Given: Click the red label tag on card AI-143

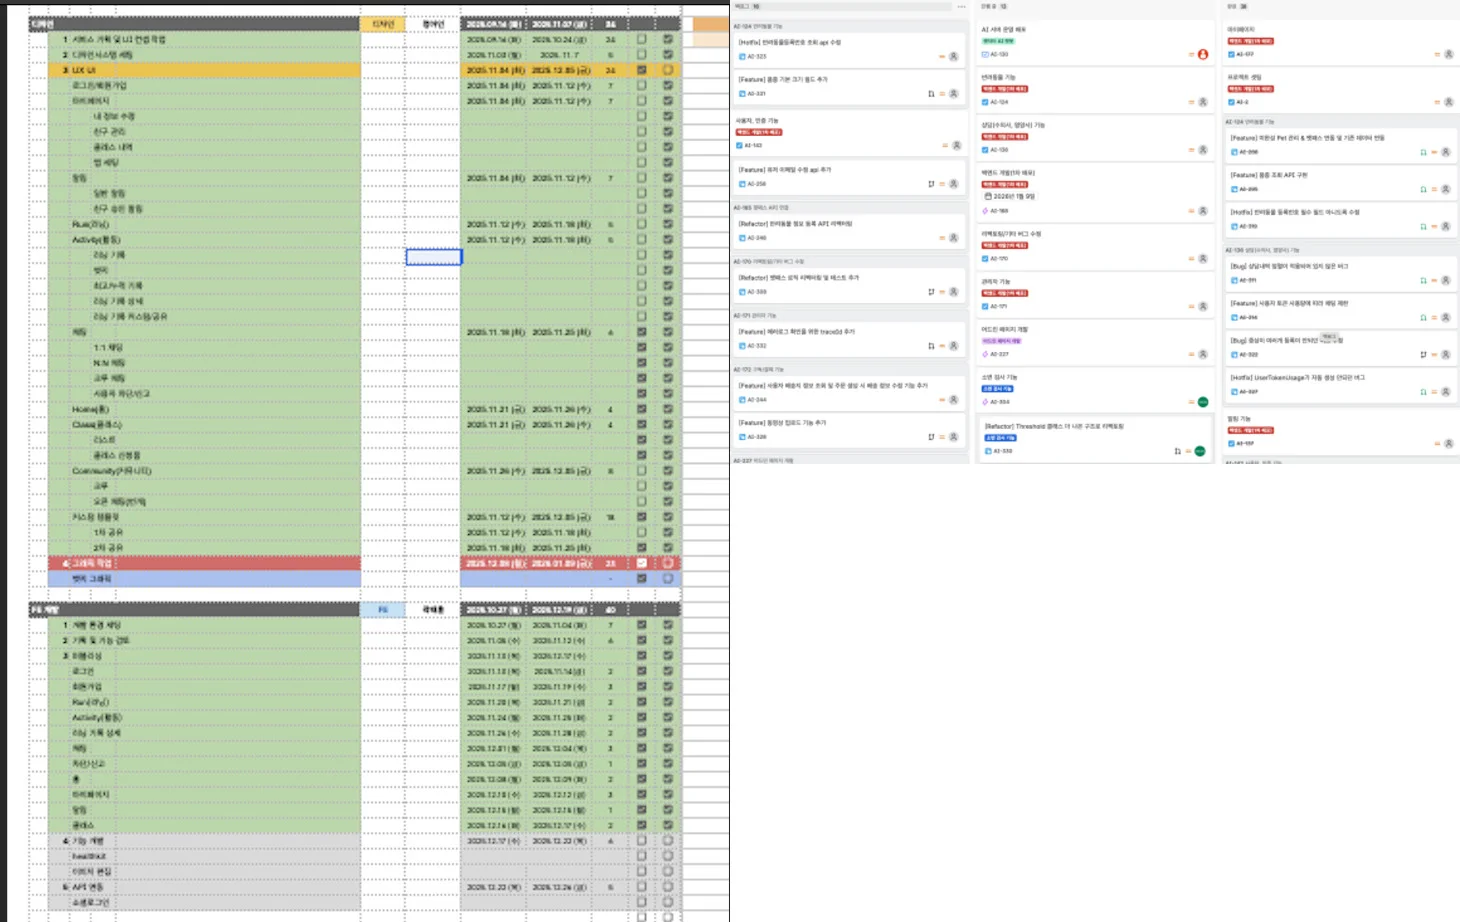Looking at the screenshot, I should click(x=759, y=132).
